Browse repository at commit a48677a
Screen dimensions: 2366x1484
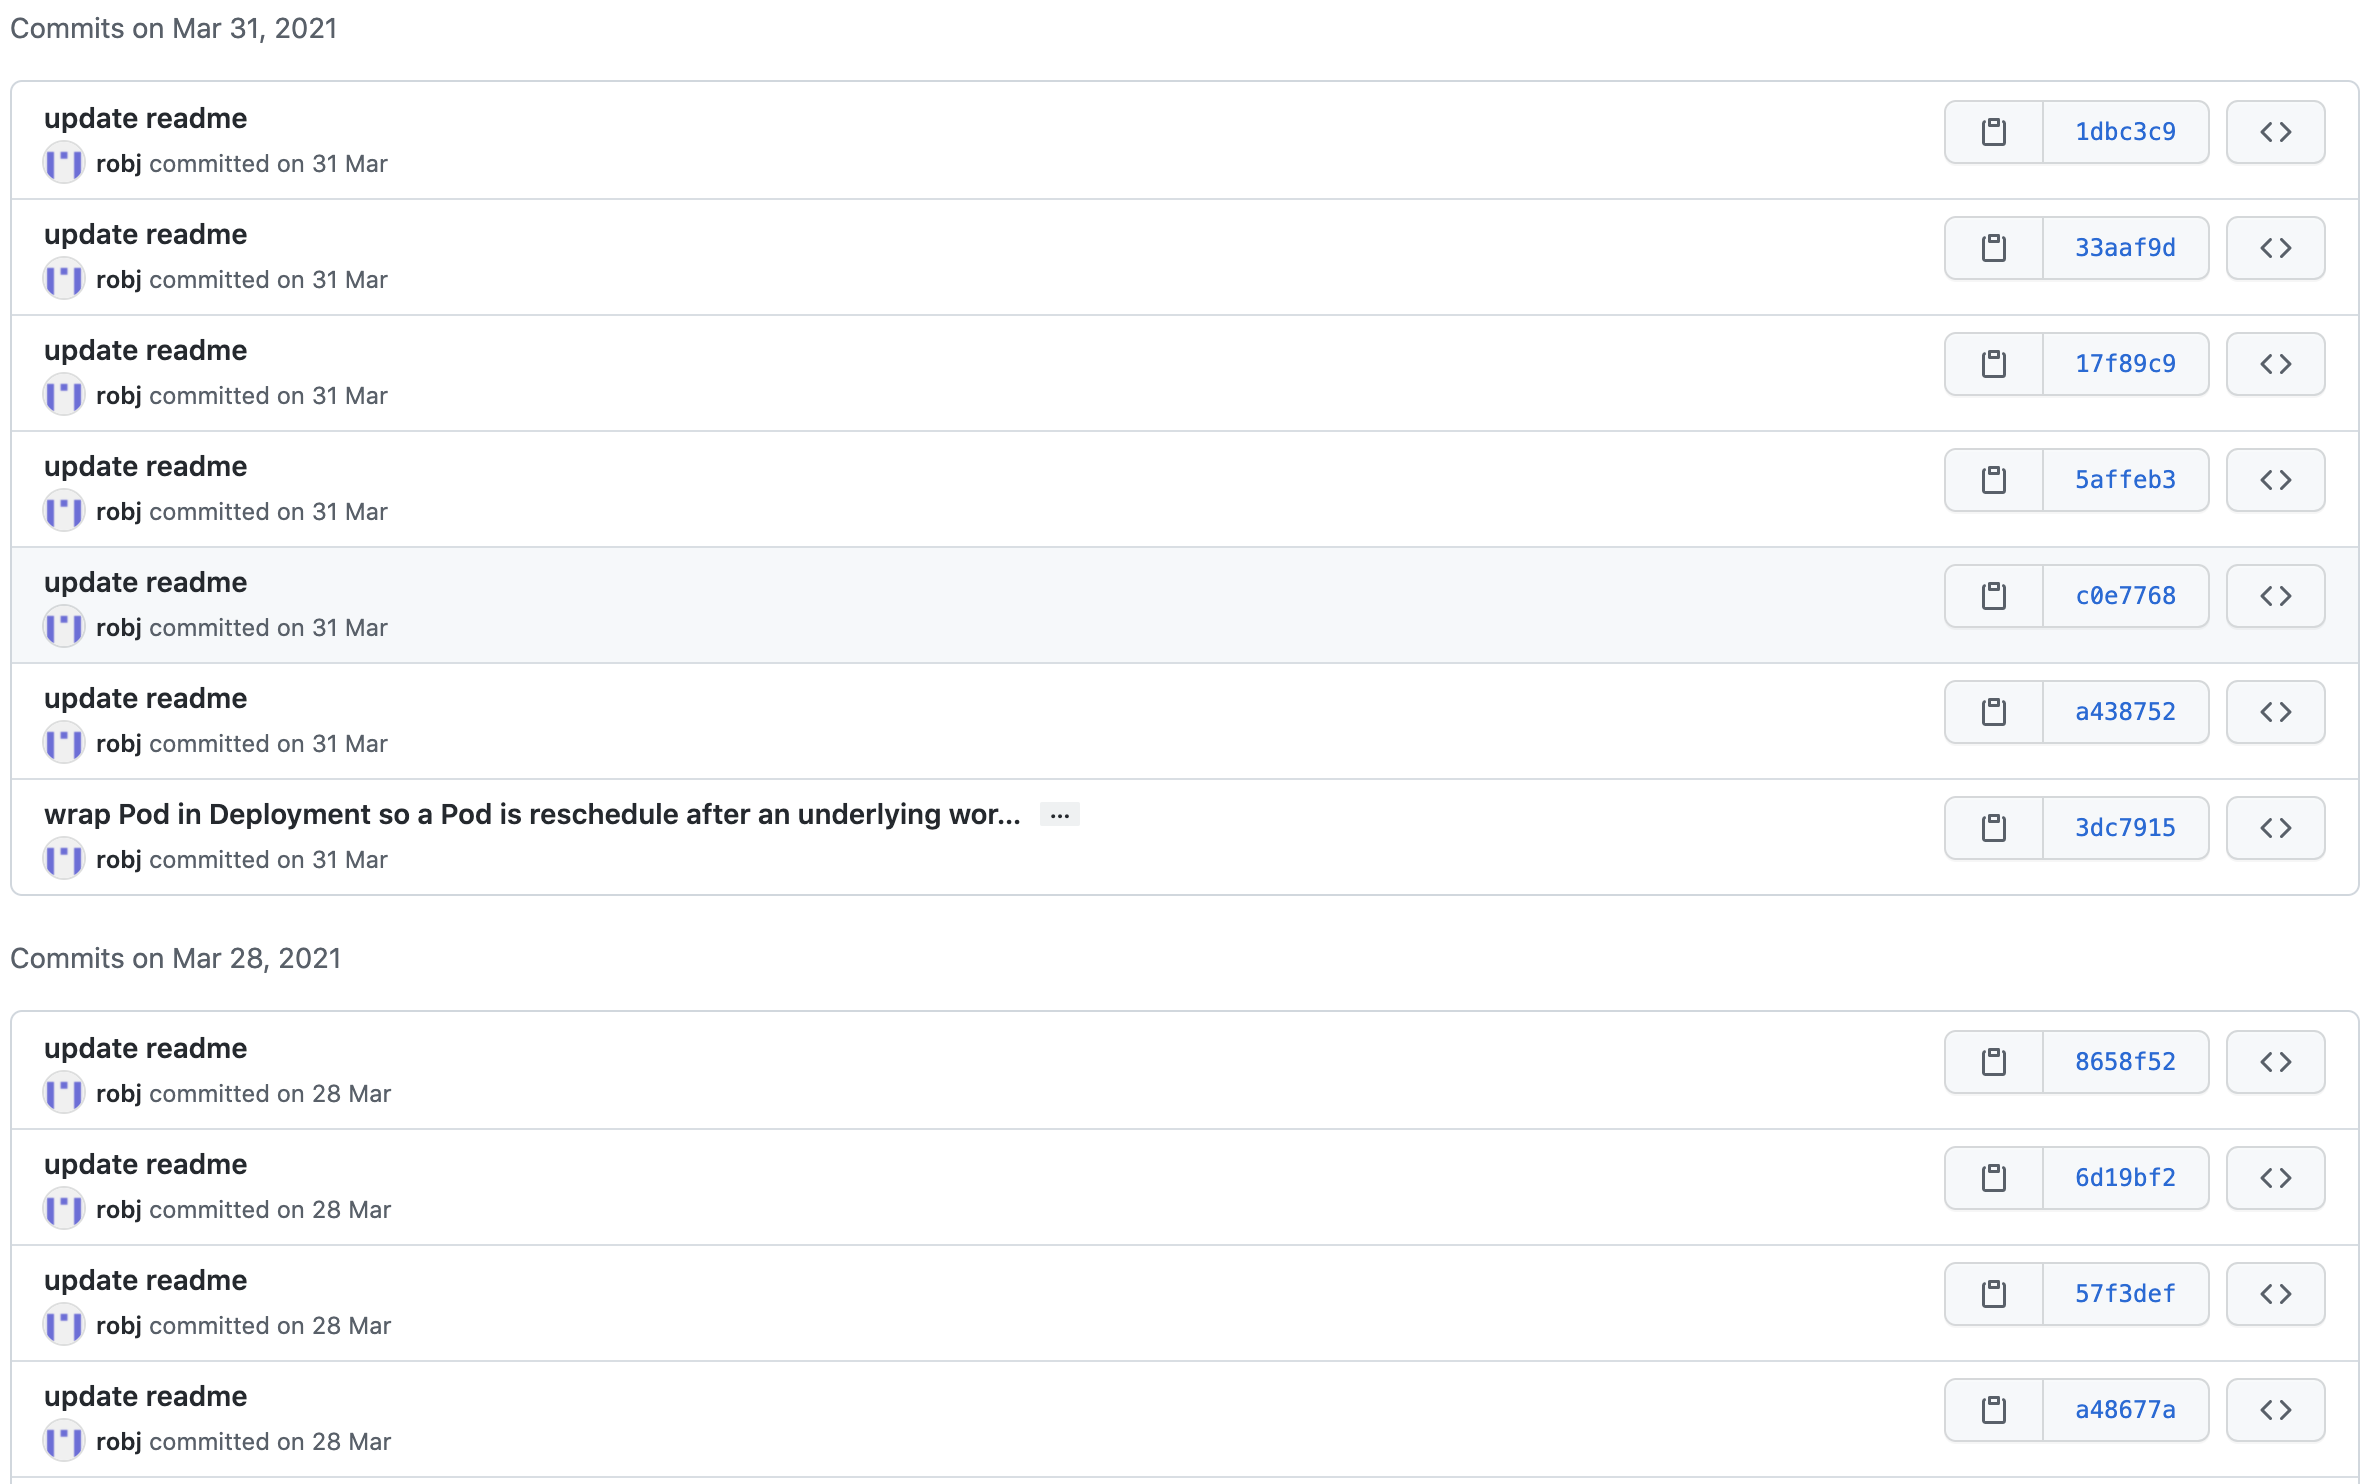pyautogui.click(x=2275, y=1410)
